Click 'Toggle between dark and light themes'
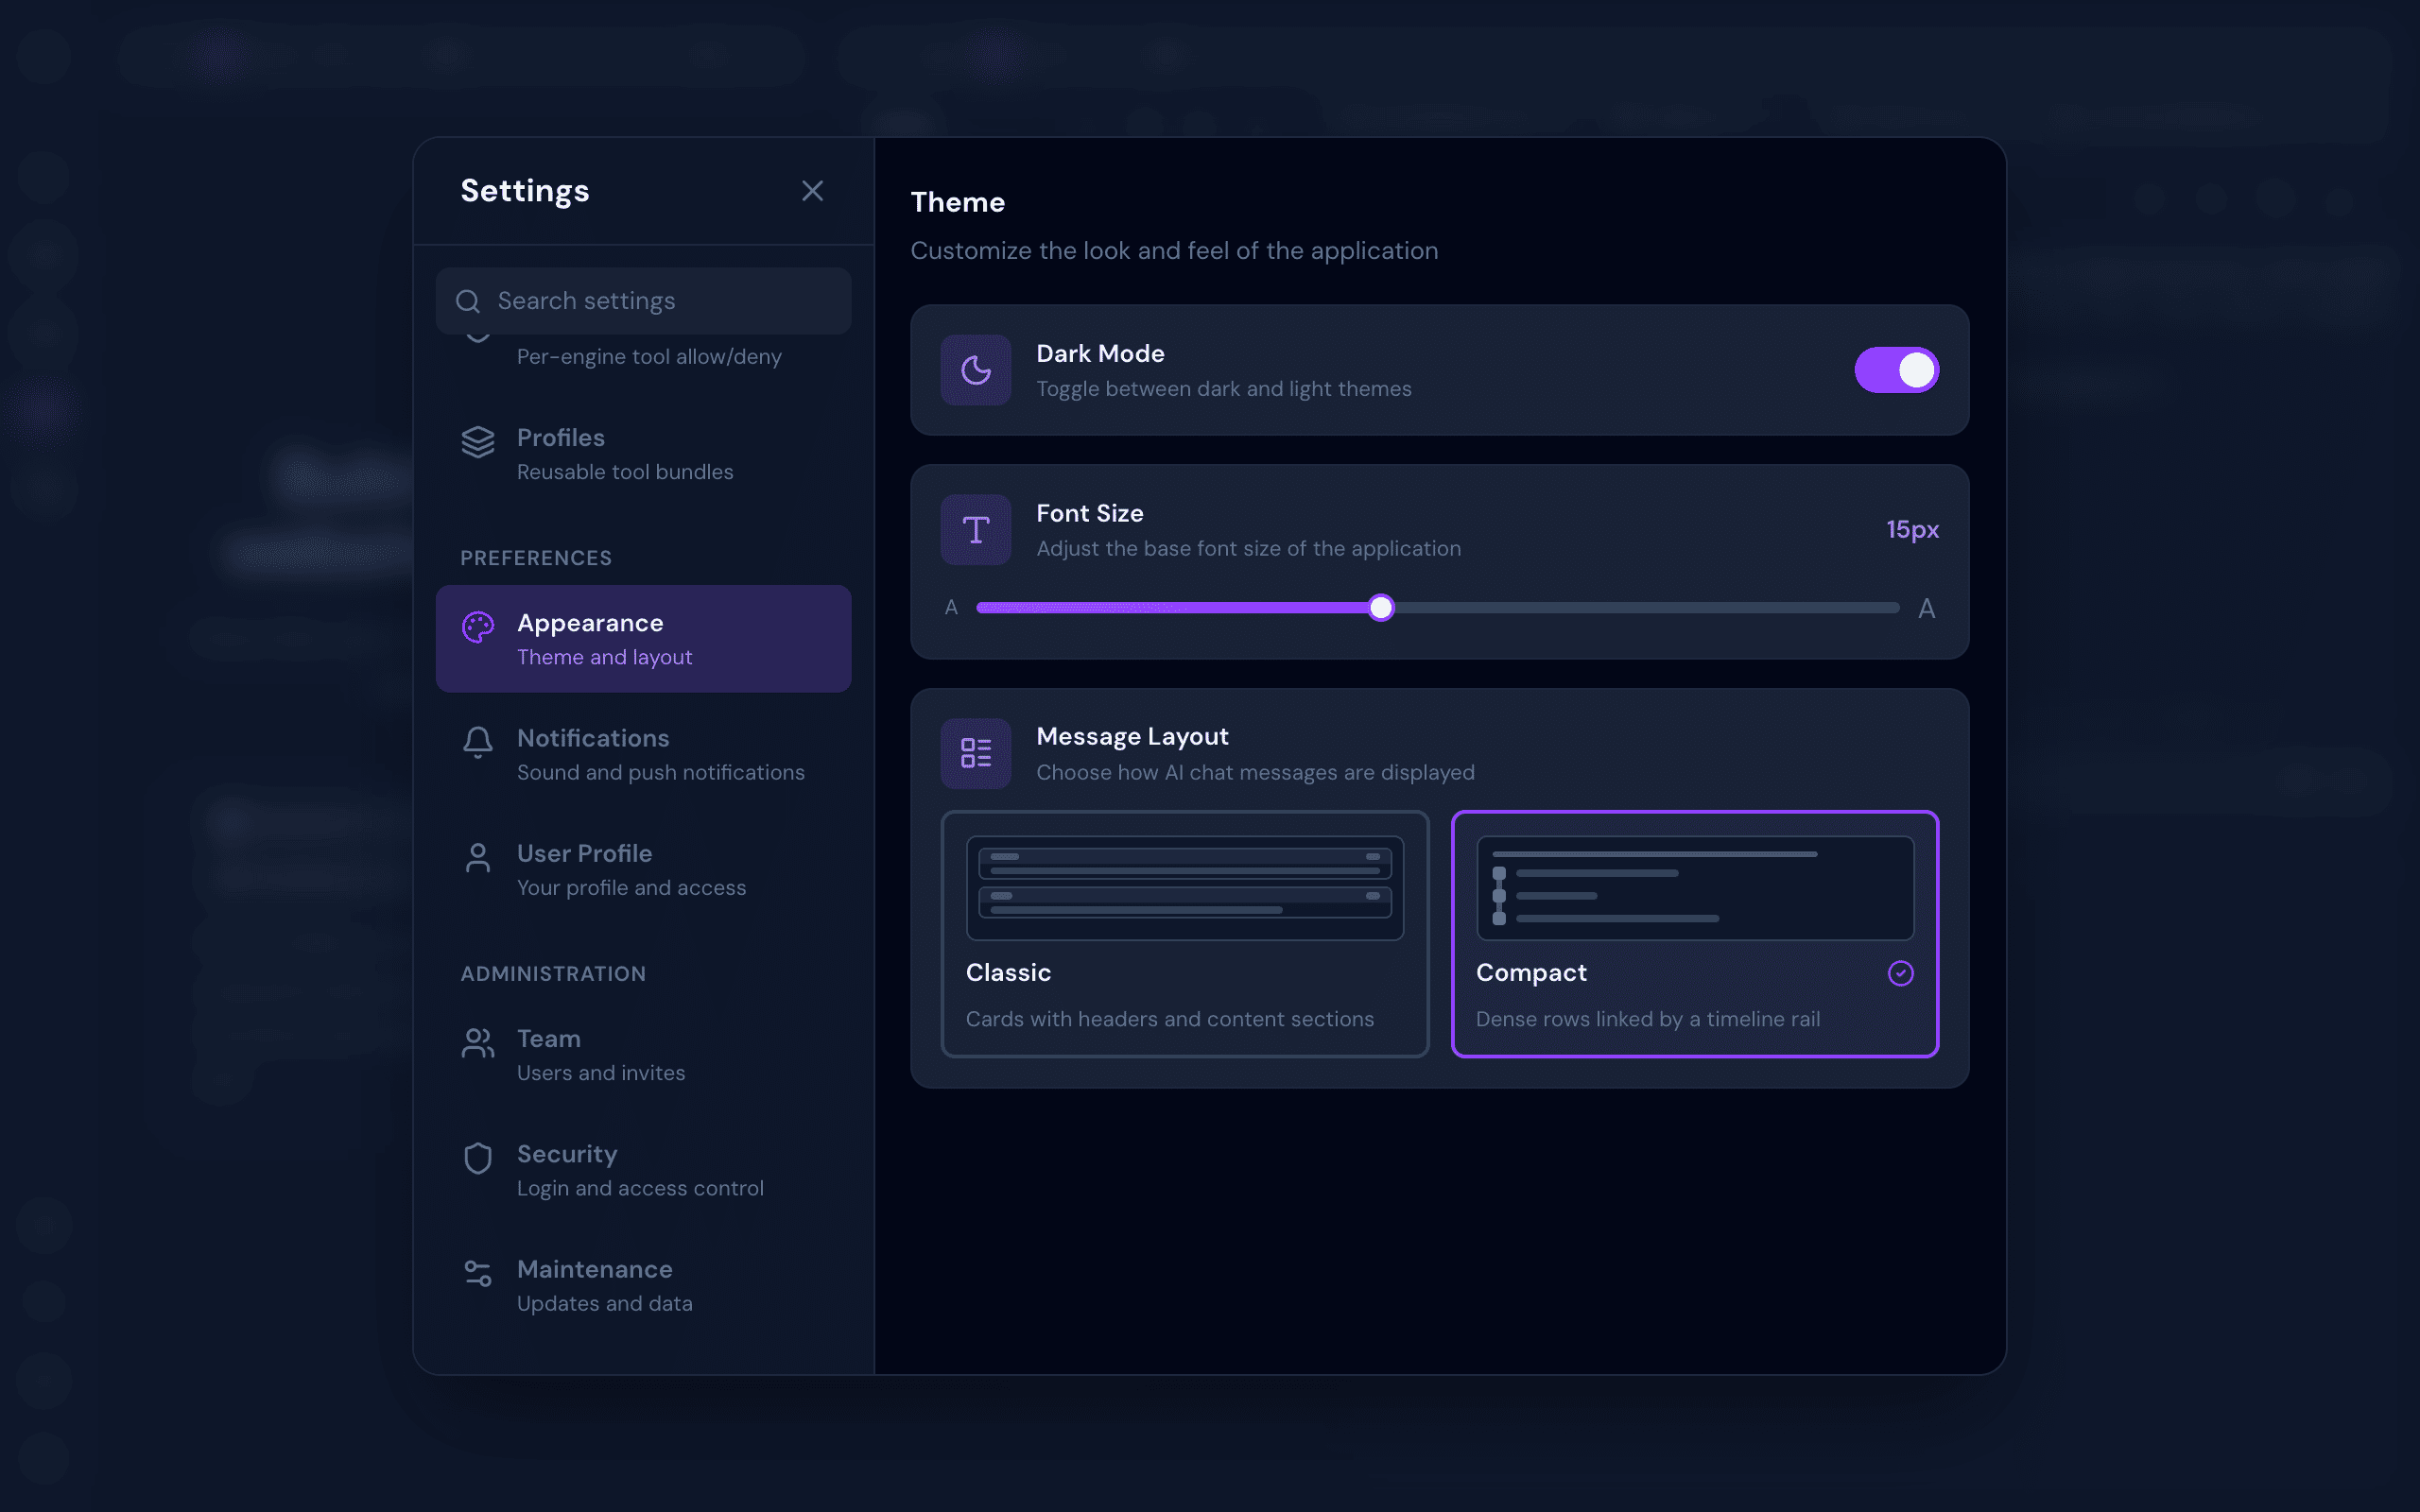Viewport: 2420px width, 1512px height. 1224,388
